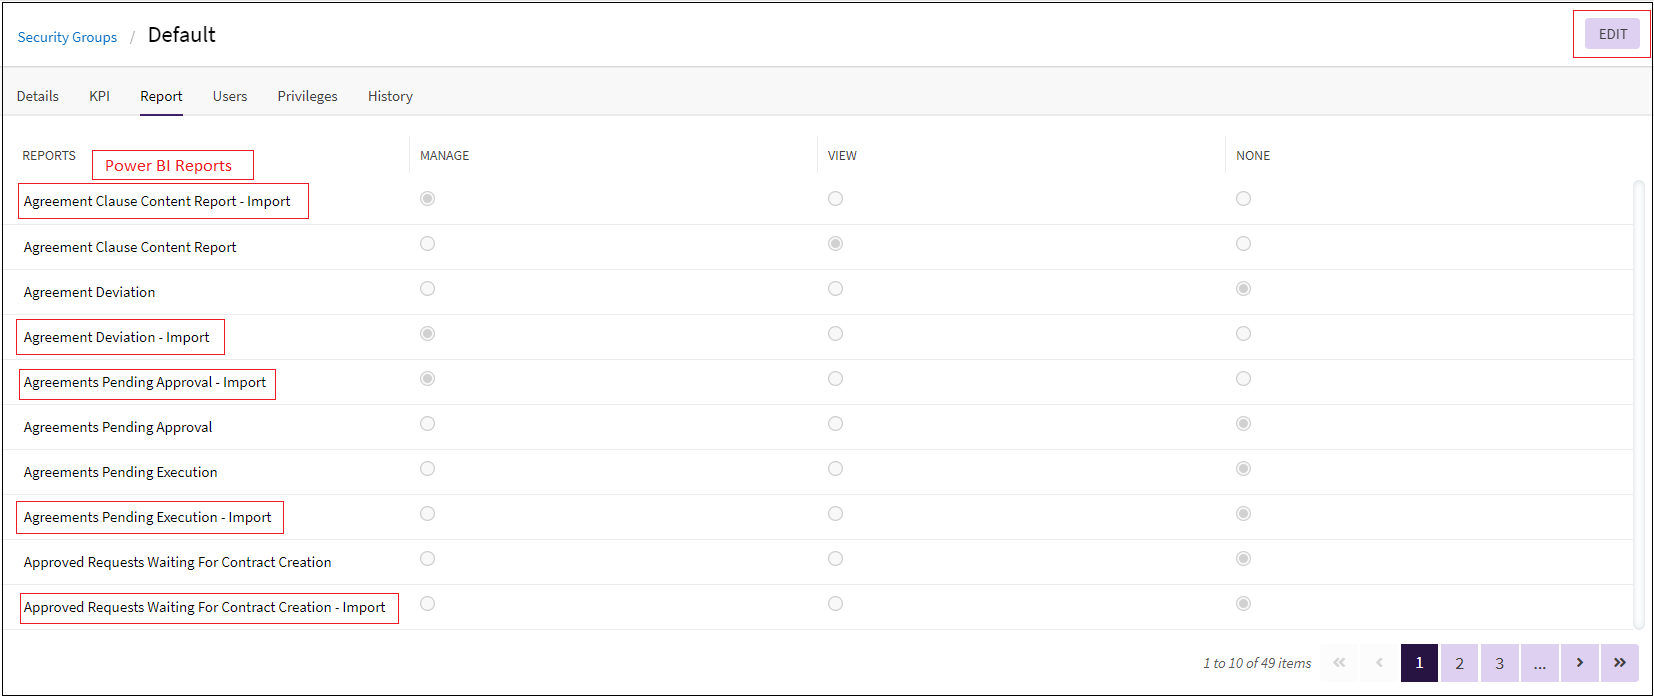Click the ellipsis more pages button
The height and width of the screenshot is (696, 1654).
tap(1539, 663)
